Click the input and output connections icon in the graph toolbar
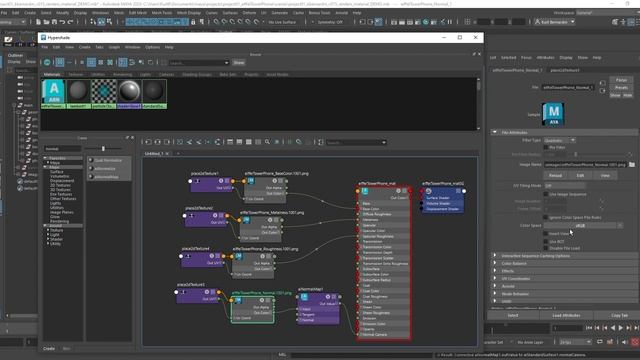 (158, 142)
